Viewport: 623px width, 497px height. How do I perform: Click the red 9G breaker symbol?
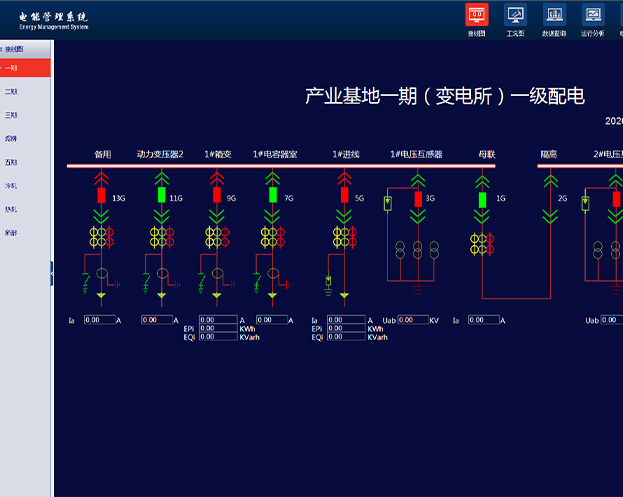[x=216, y=198]
